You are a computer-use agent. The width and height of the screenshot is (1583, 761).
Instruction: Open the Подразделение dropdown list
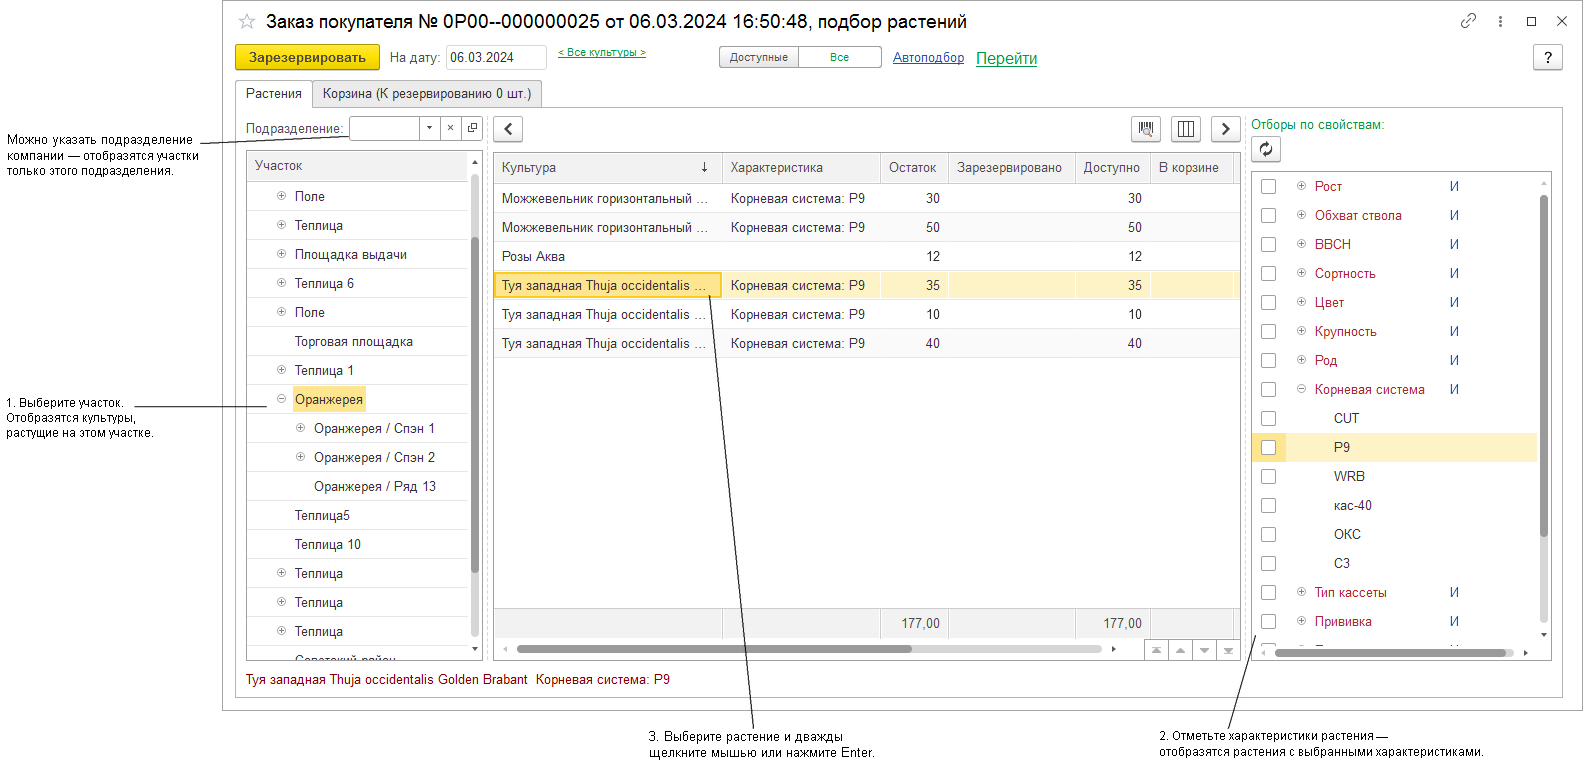tap(429, 128)
